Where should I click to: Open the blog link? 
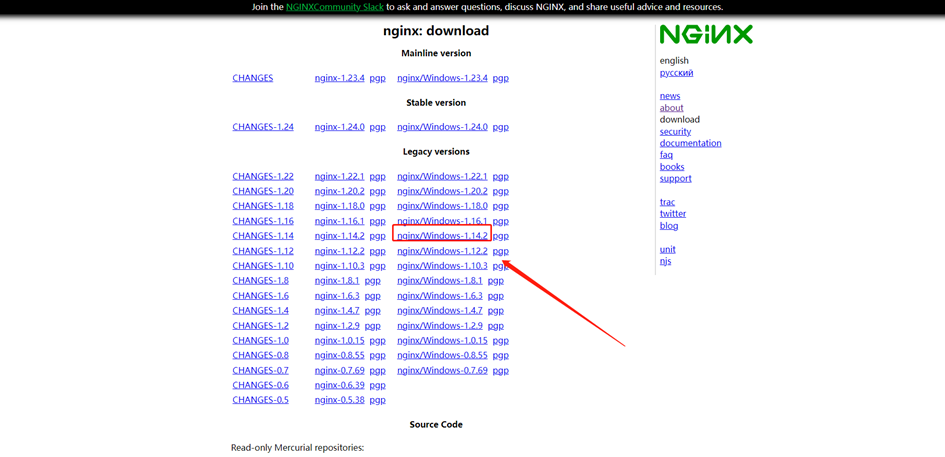[668, 225]
